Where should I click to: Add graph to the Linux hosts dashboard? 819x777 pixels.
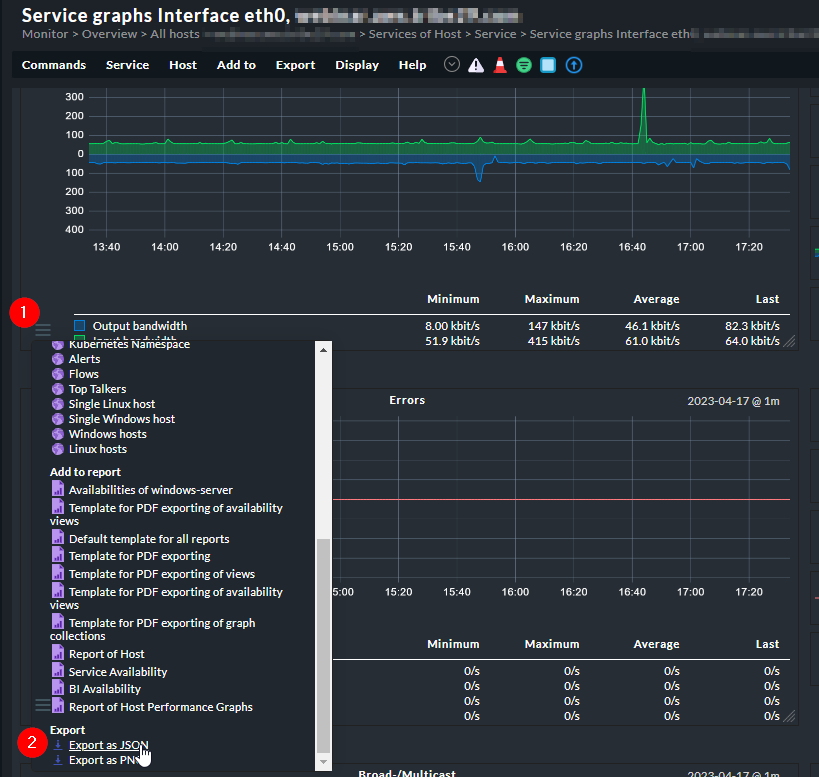tap(97, 449)
